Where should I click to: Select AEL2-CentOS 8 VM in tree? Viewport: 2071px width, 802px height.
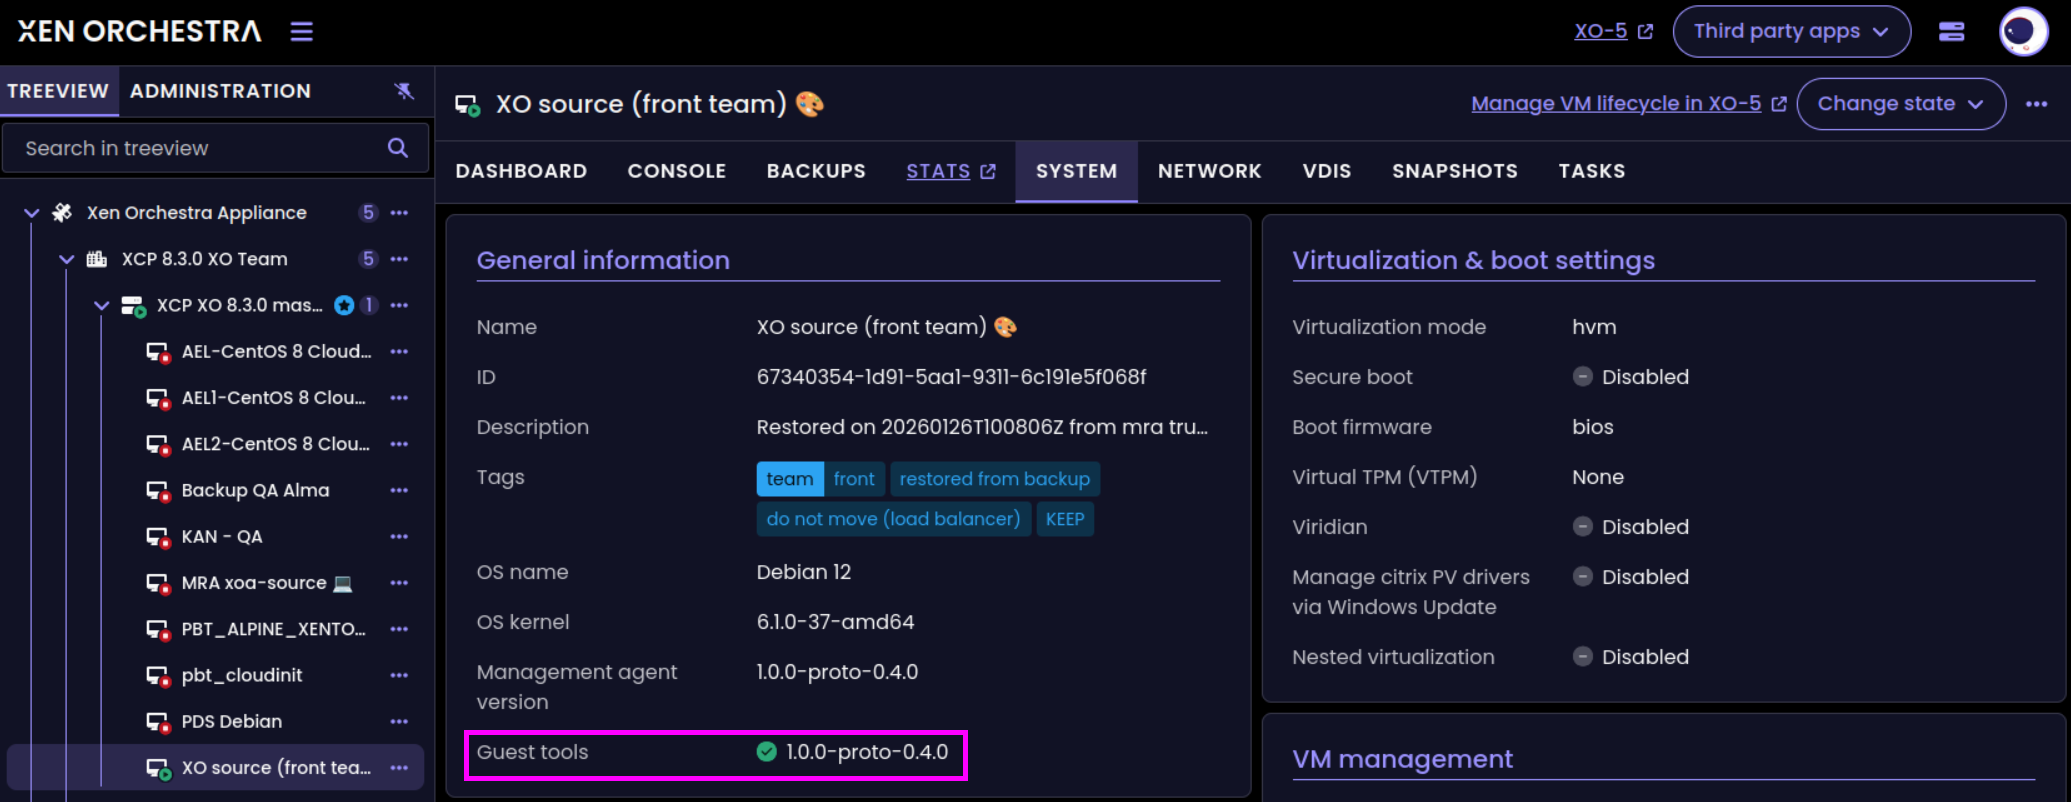pos(275,444)
